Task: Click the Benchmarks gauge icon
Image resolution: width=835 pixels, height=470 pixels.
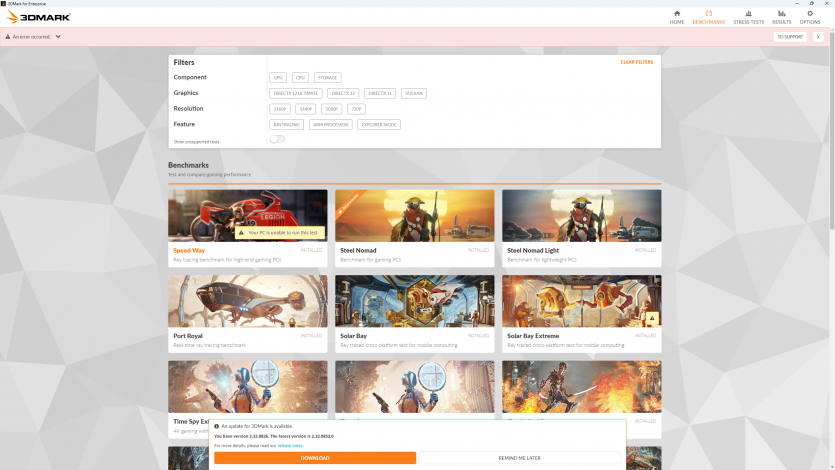Action: click(708, 14)
